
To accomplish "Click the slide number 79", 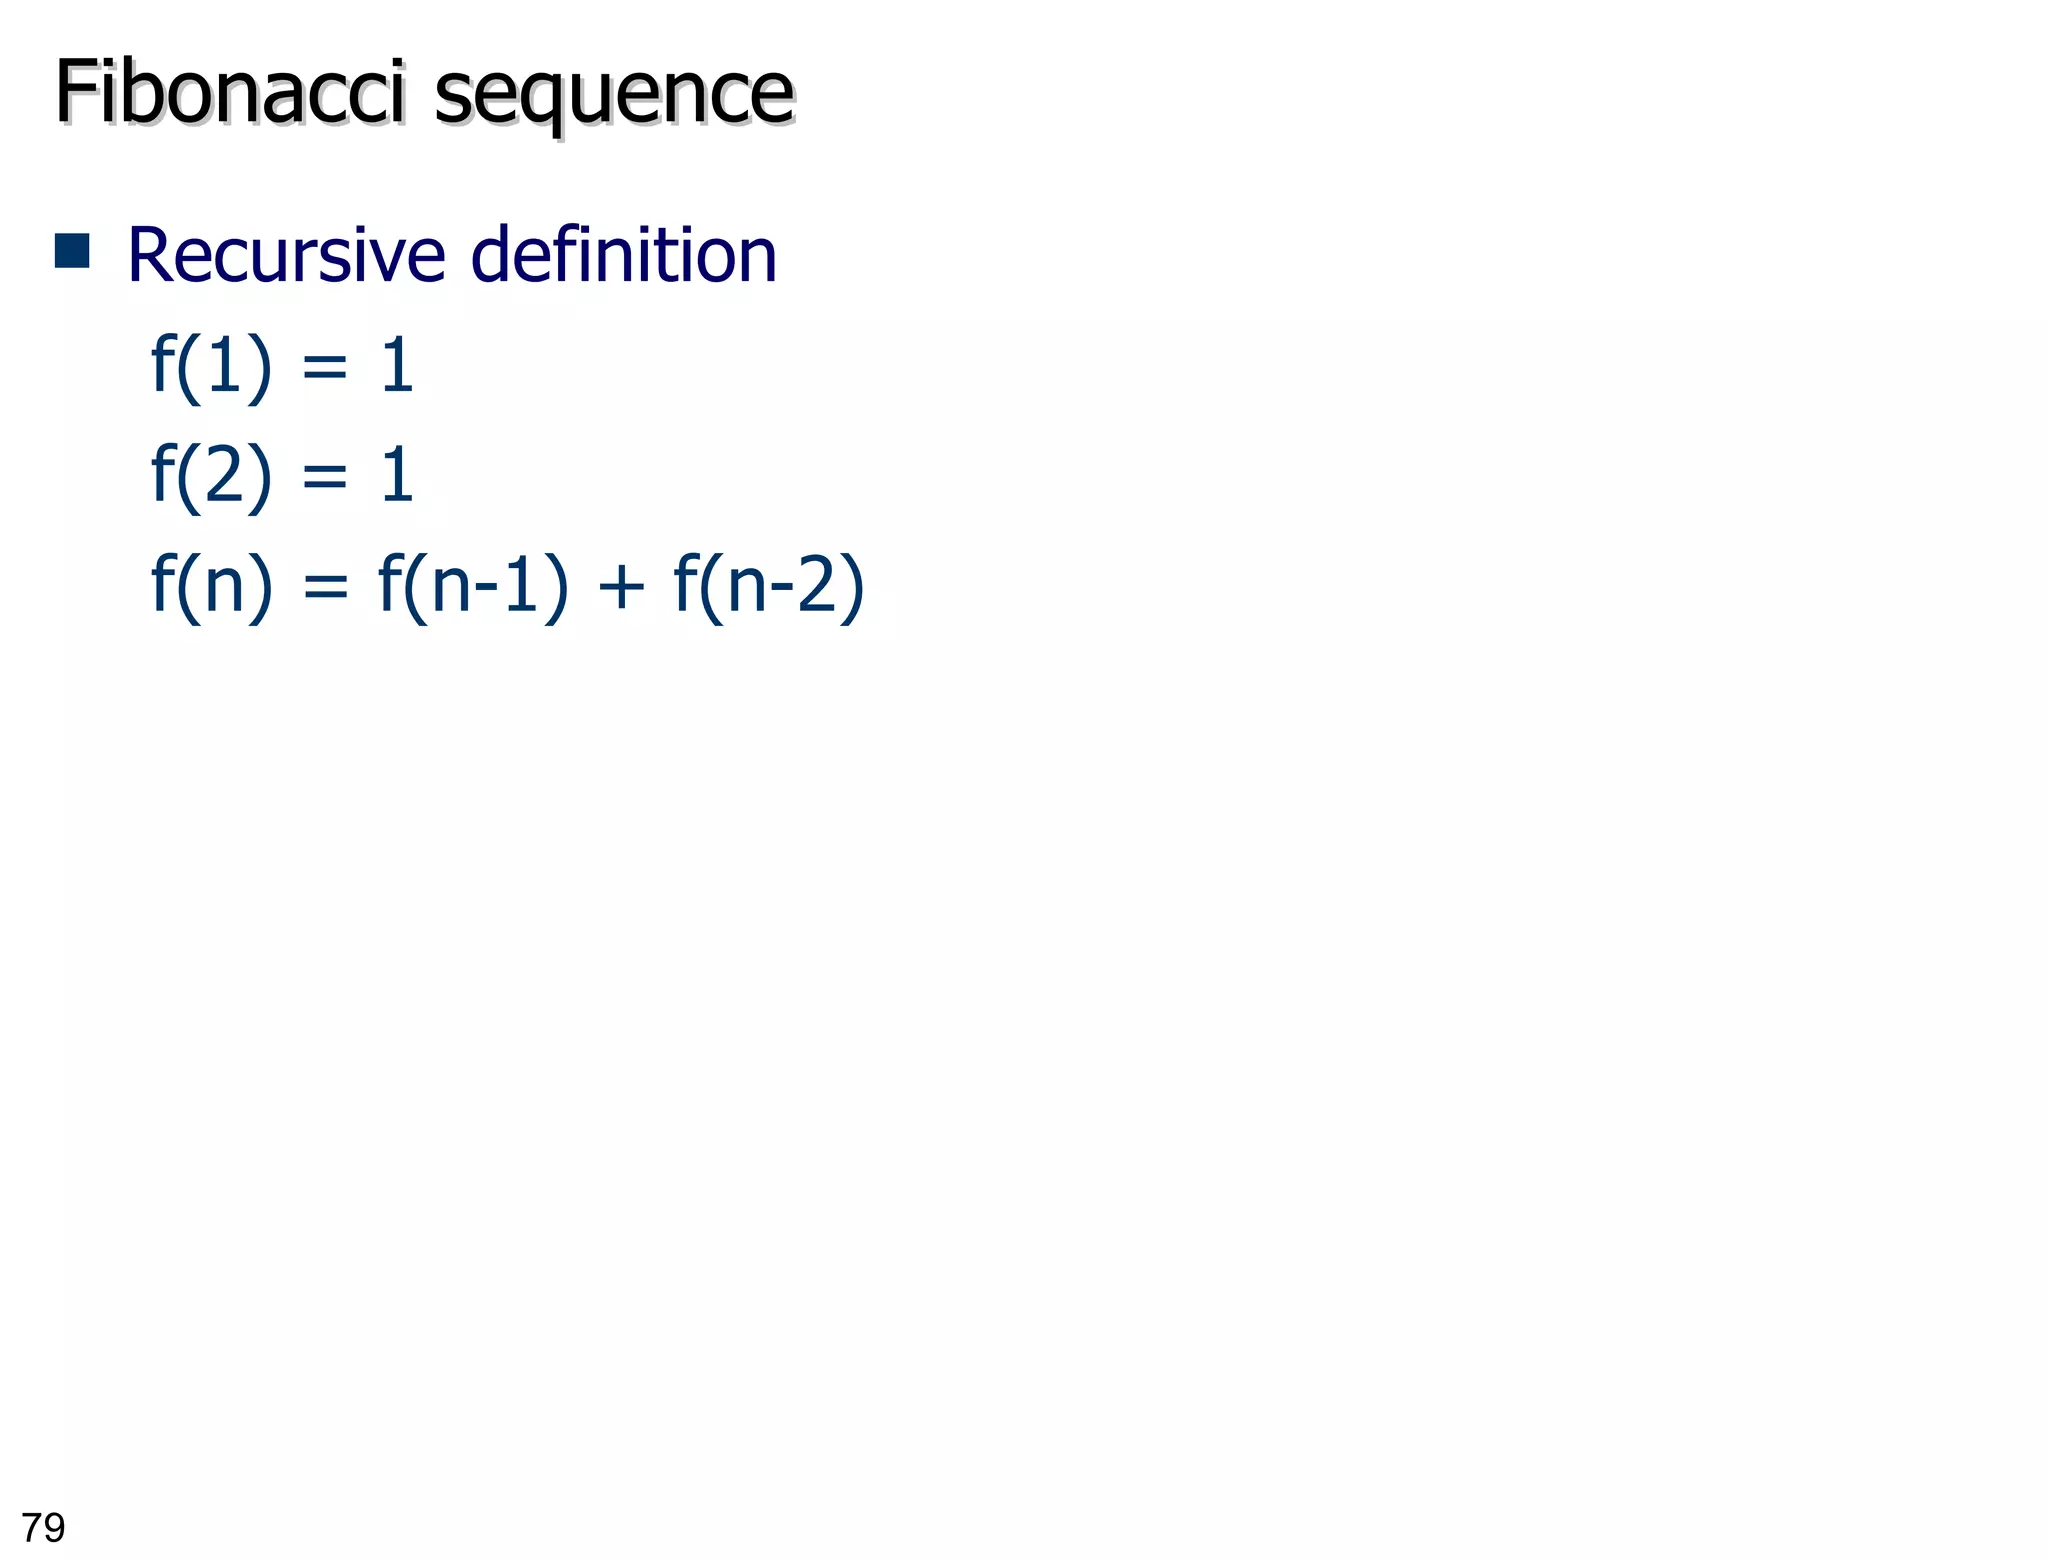I will point(43,1528).
